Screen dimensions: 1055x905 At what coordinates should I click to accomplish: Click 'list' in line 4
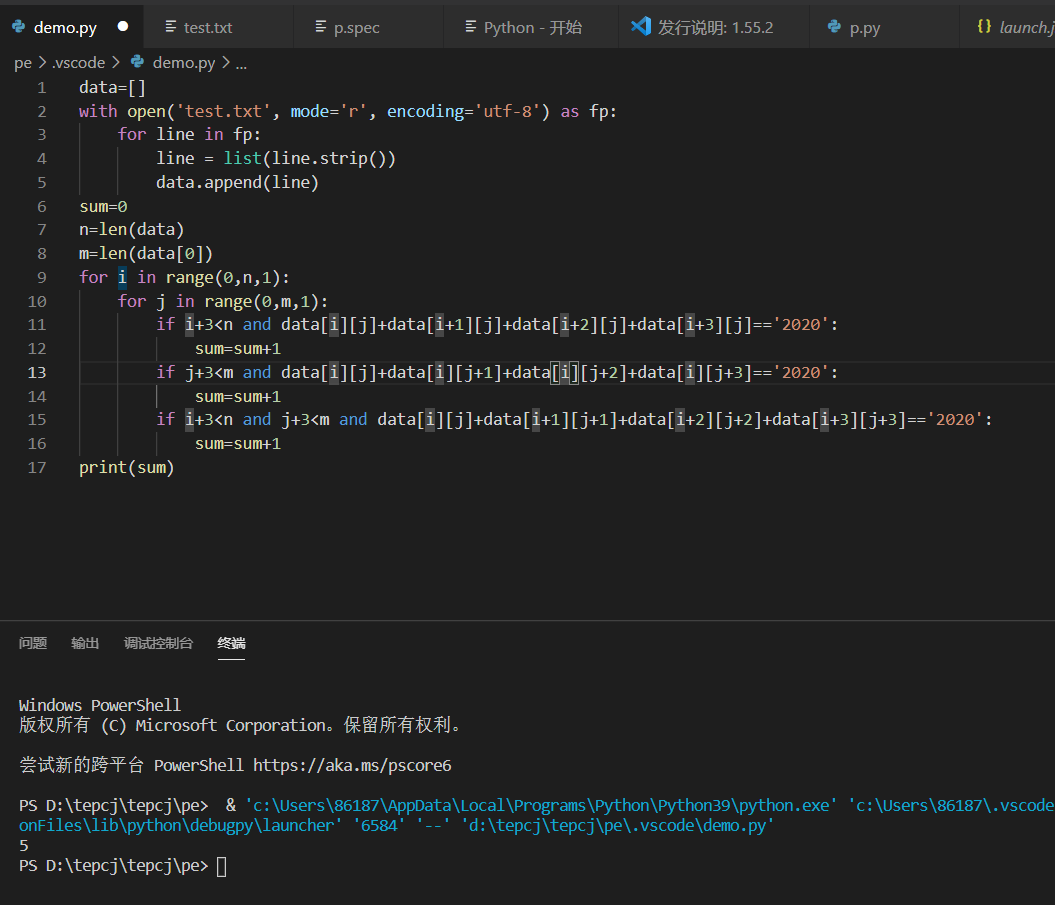tap(242, 158)
